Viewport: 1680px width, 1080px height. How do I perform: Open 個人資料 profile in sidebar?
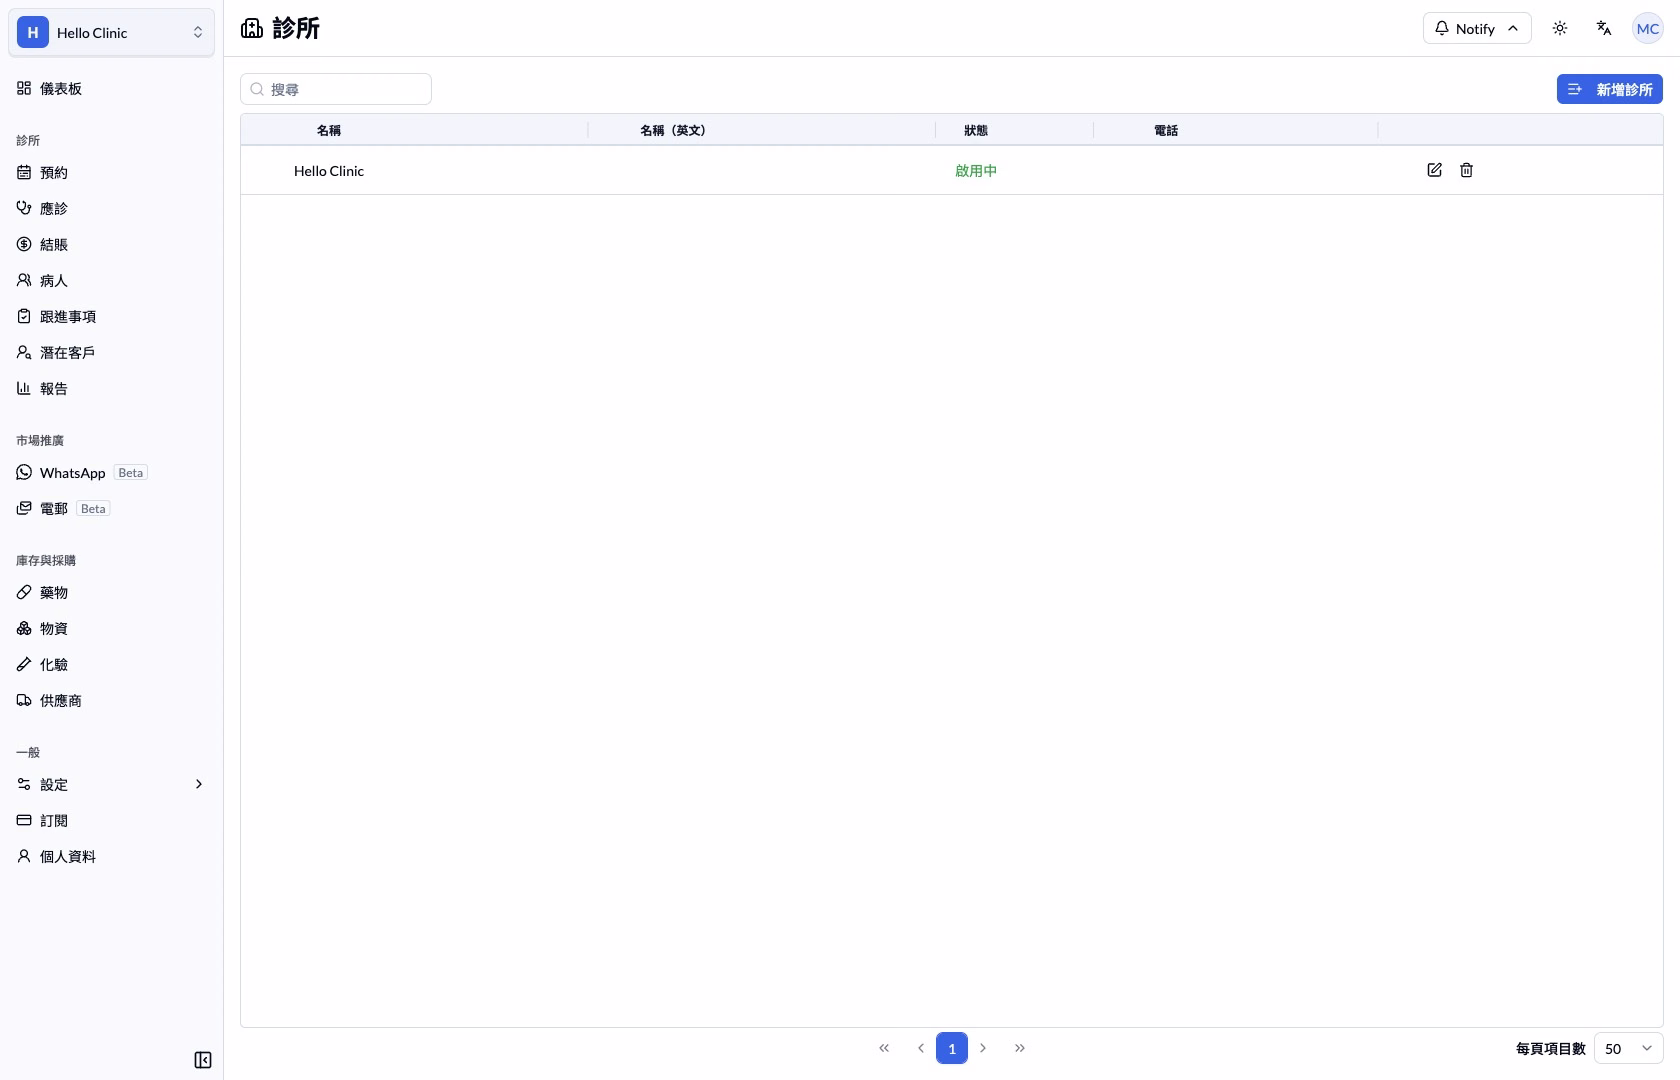(x=111, y=857)
